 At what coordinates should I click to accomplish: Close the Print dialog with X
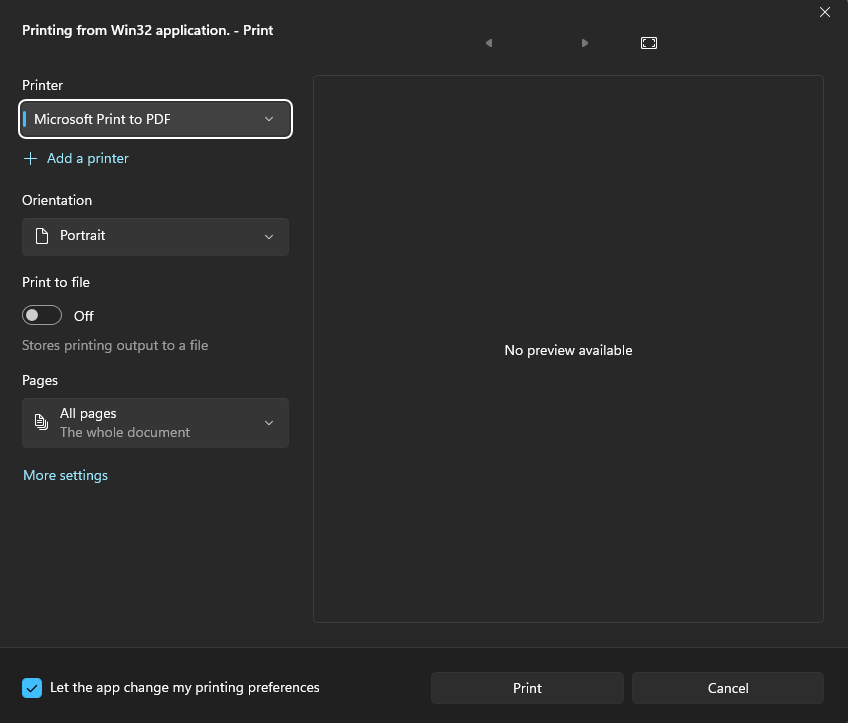pos(824,12)
